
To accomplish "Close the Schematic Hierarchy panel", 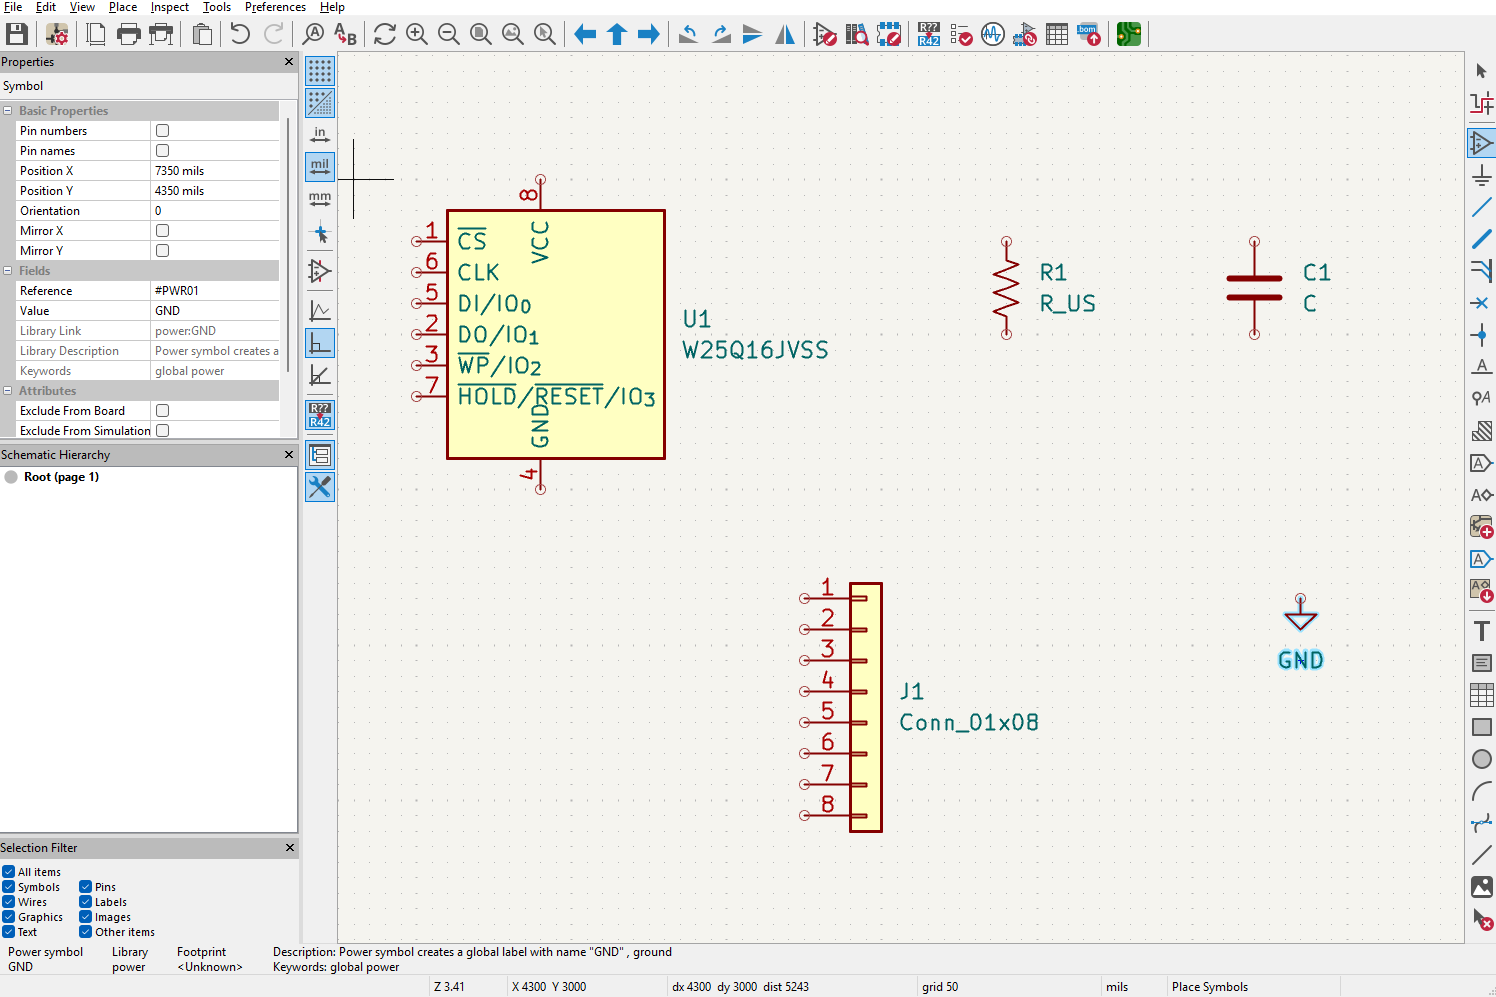I will pos(289,454).
